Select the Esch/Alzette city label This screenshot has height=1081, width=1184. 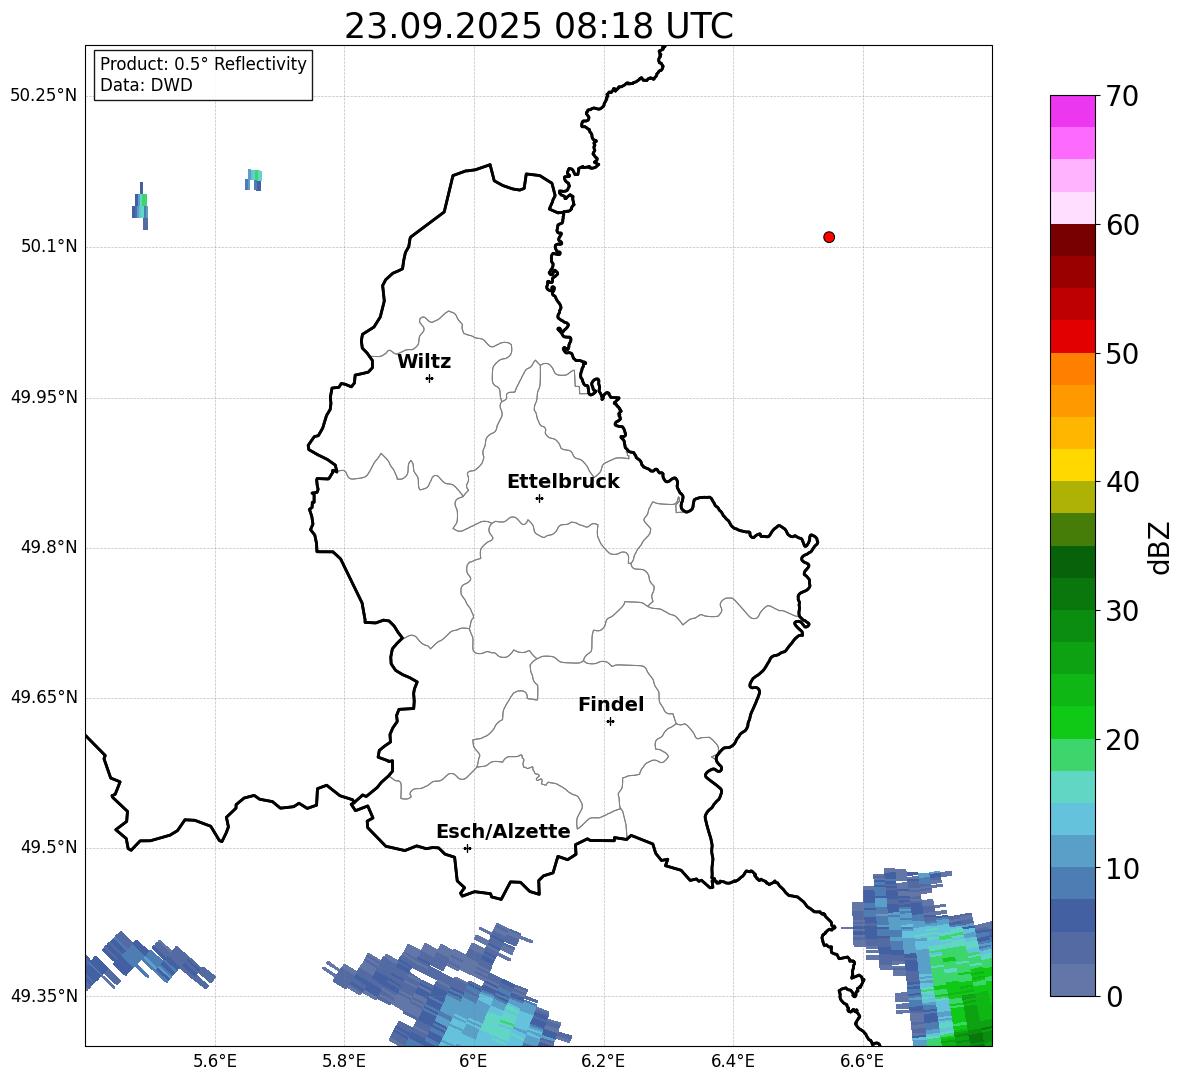[x=503, y=832]
